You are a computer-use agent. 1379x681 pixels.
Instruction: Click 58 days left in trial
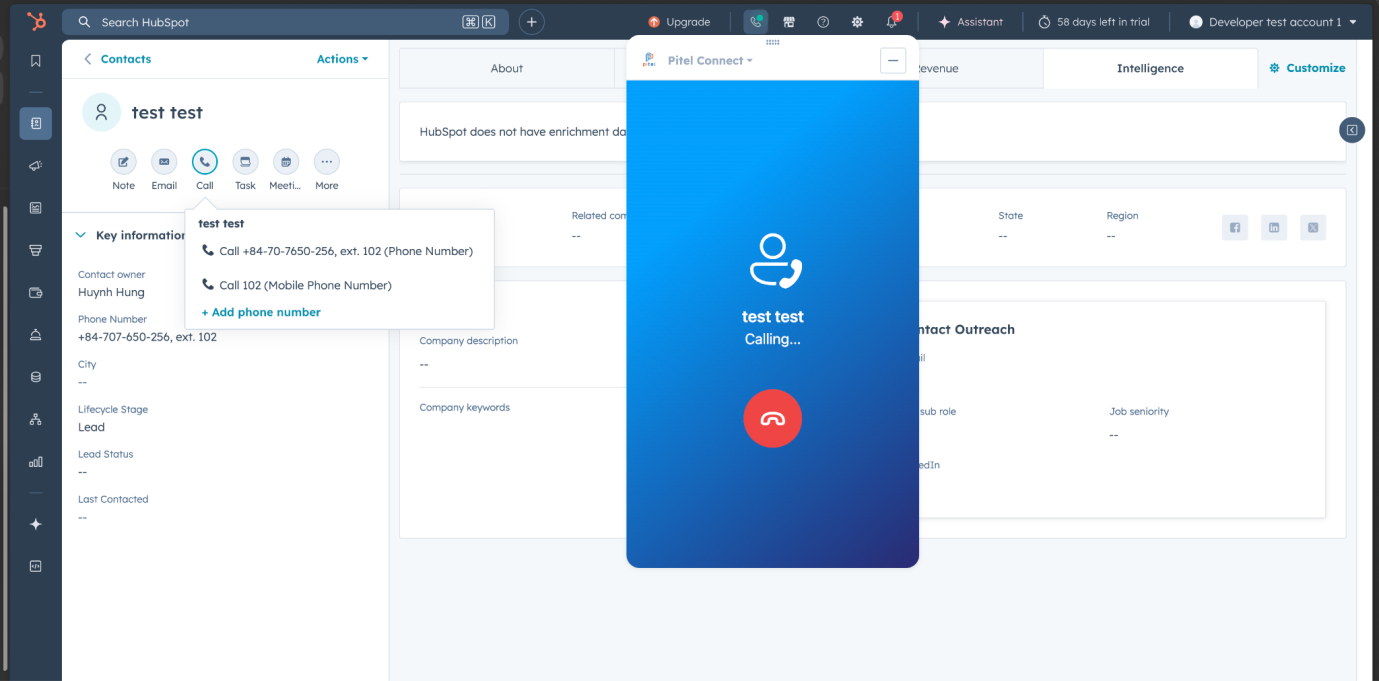(1095, 22)
